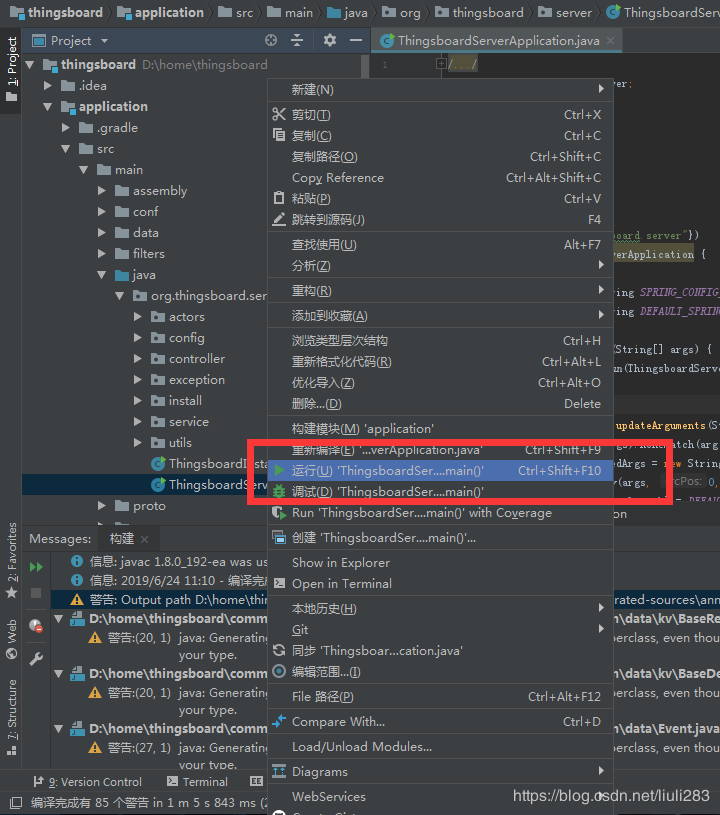The image size is (720, 815).
Task: Select 运行(U) 'ThingsboardSer....main()'
Action: (x=440, y=470)
